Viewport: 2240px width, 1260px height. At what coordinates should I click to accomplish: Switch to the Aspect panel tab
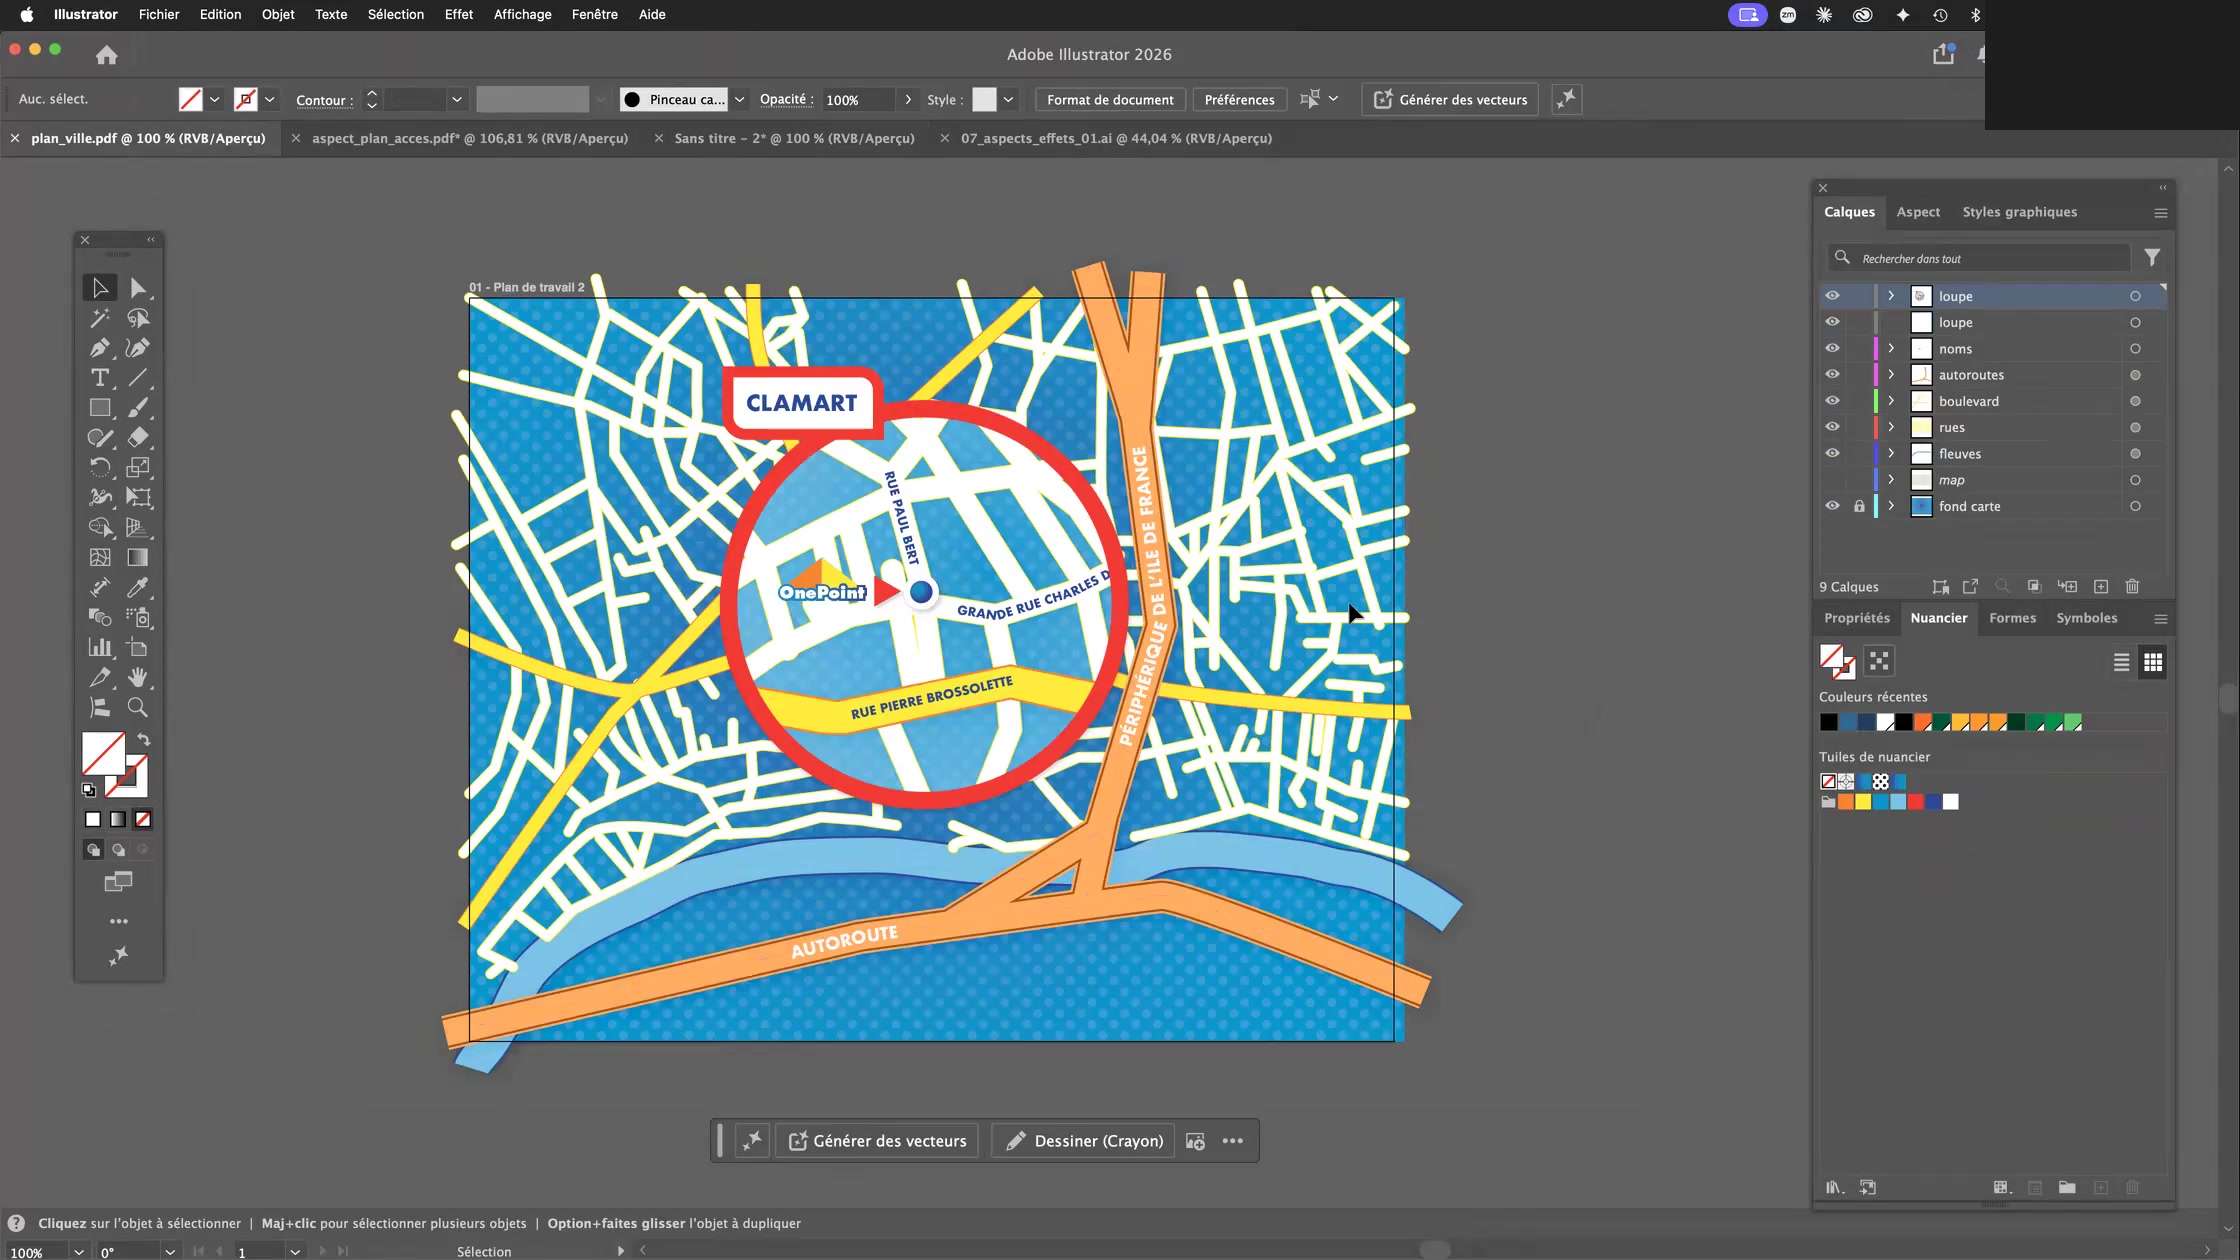(x=1917, y=212)
